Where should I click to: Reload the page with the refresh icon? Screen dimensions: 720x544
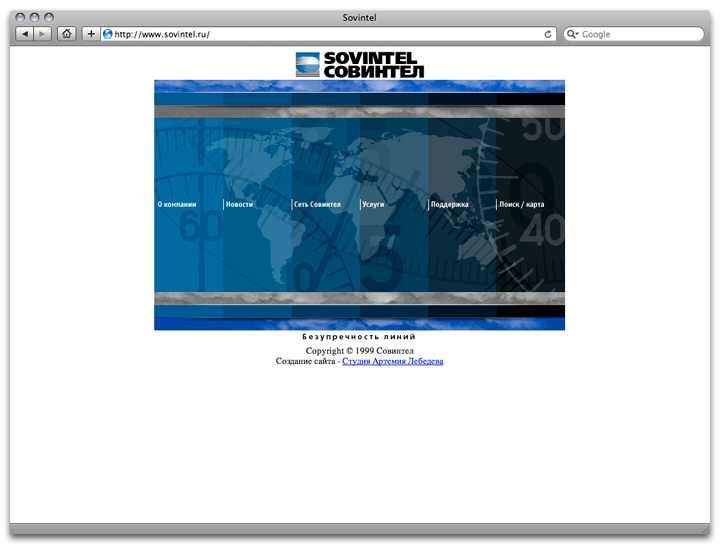[x=548, y=34]
